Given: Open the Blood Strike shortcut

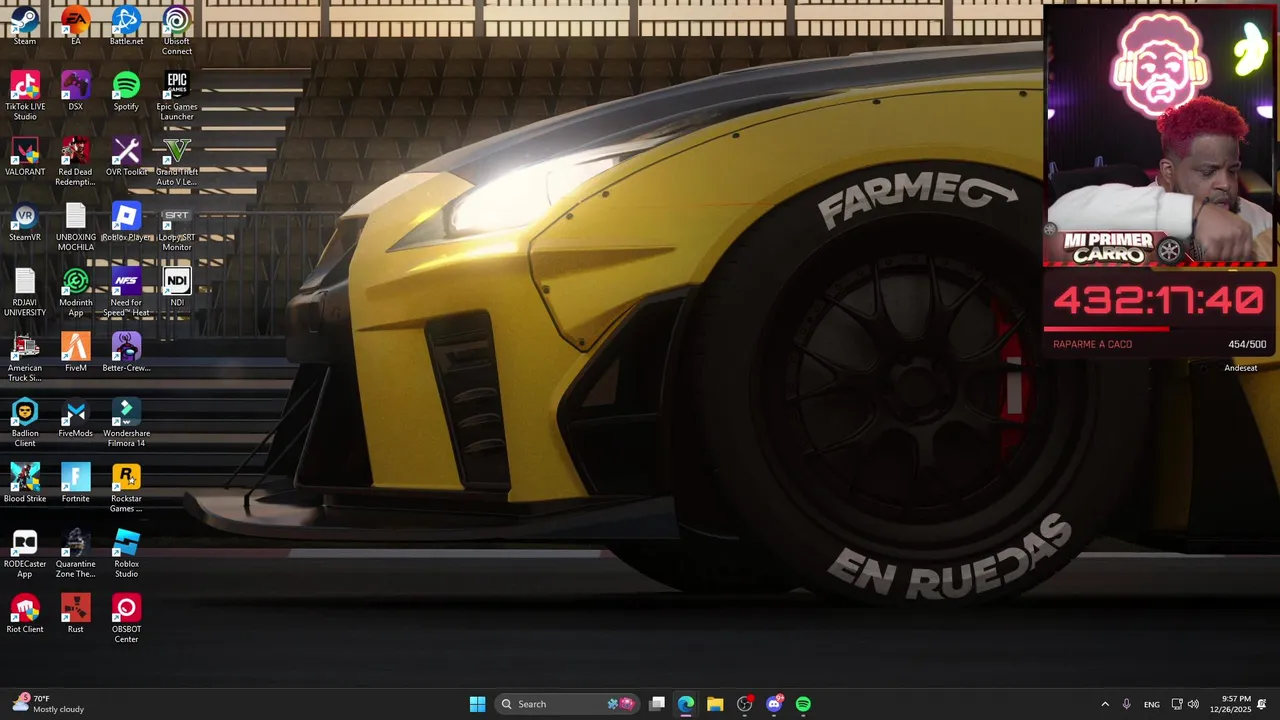Looking at the screenshot, I should click(25, 483).
